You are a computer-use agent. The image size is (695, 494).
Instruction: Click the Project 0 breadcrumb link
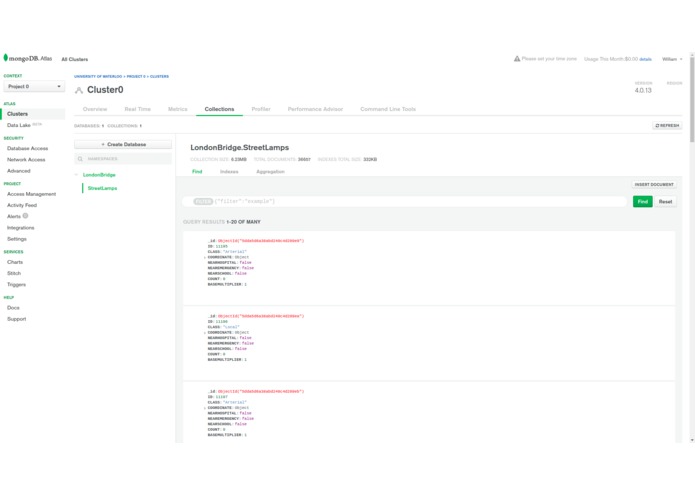coord(136,77)
